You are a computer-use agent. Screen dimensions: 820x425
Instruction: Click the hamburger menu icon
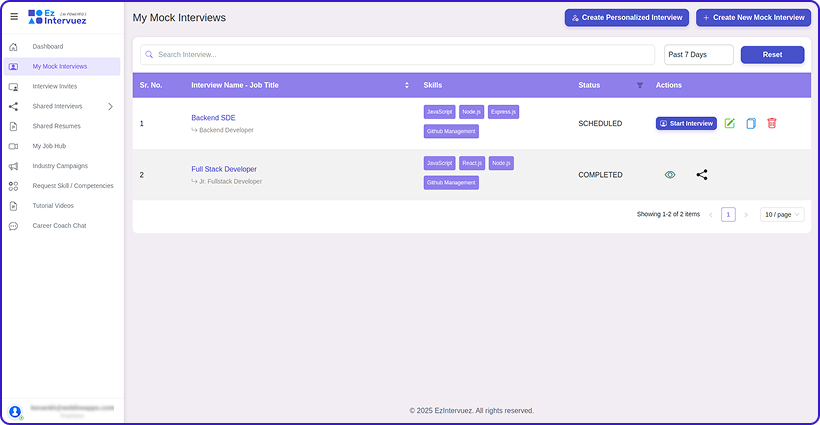pyautogui.click(x=14, y=17)
